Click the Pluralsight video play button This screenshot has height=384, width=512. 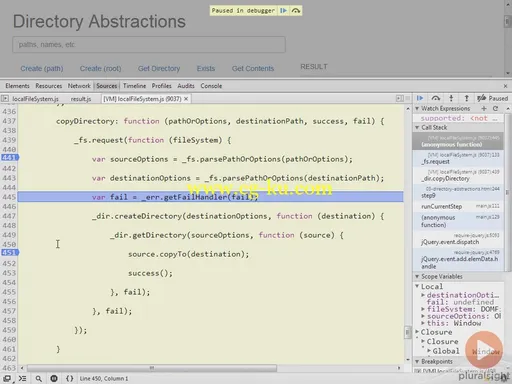[484, 349]
